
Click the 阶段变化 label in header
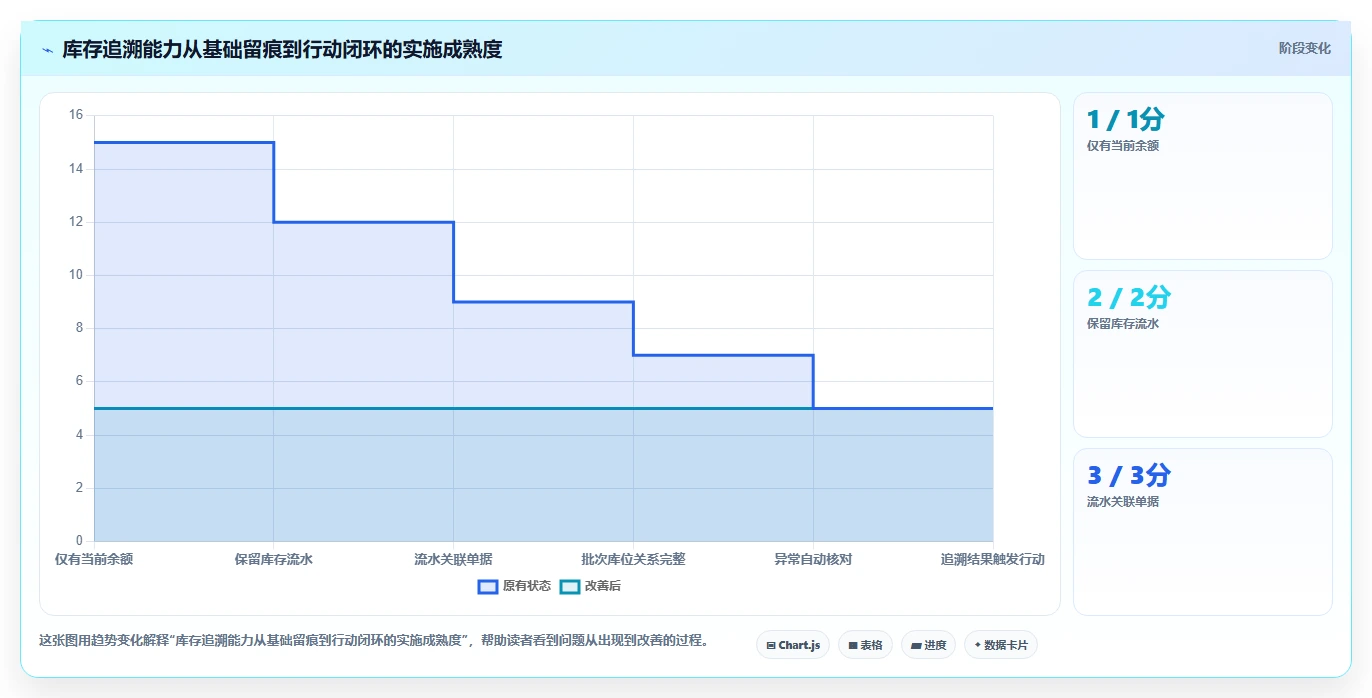[x=1305, y=48]
